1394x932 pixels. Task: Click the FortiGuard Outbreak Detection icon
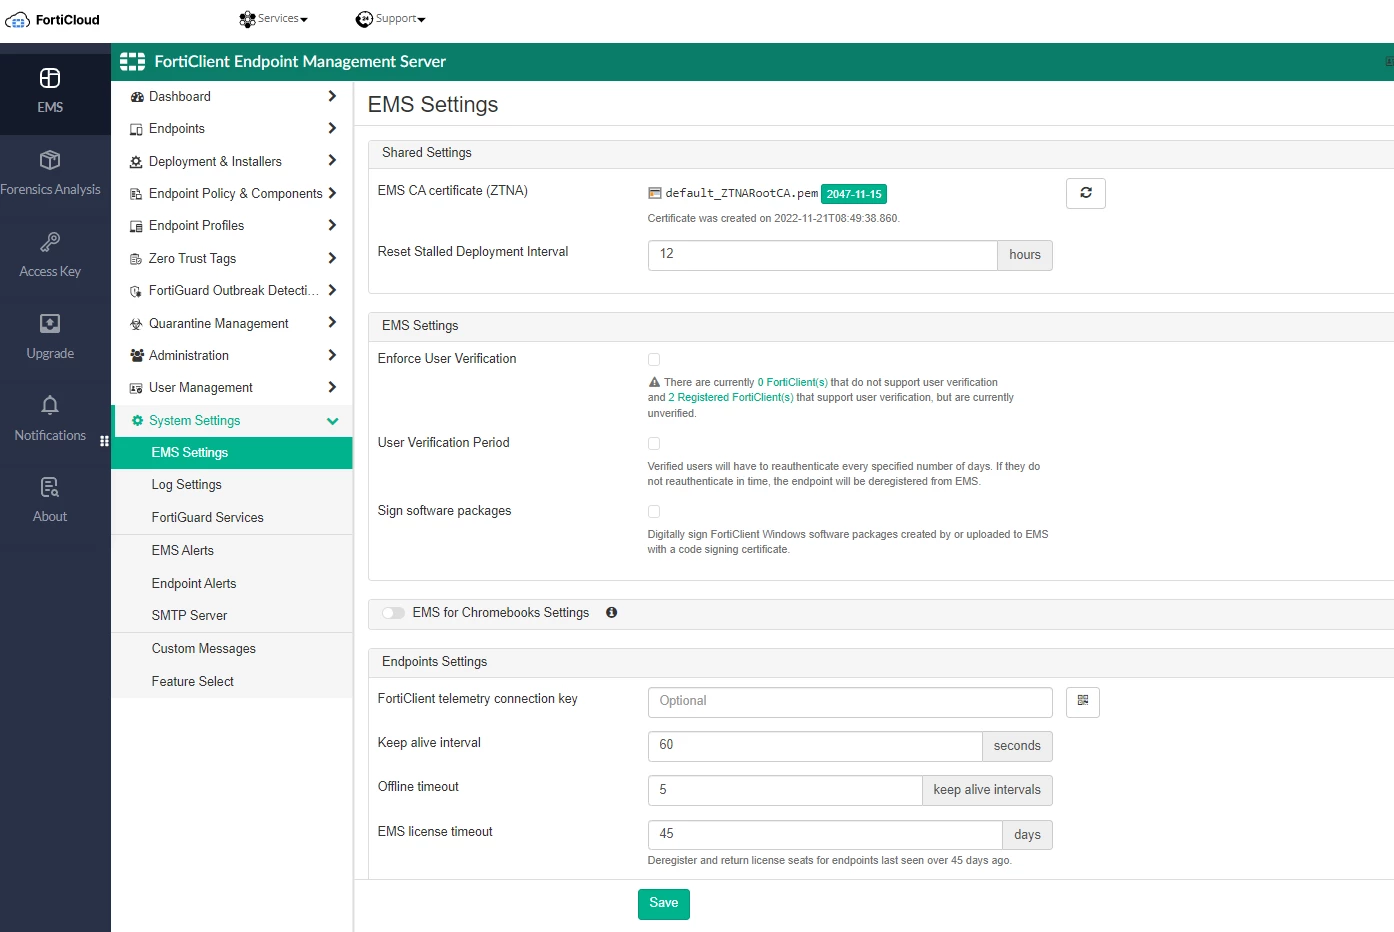click(x=137, y=291)
